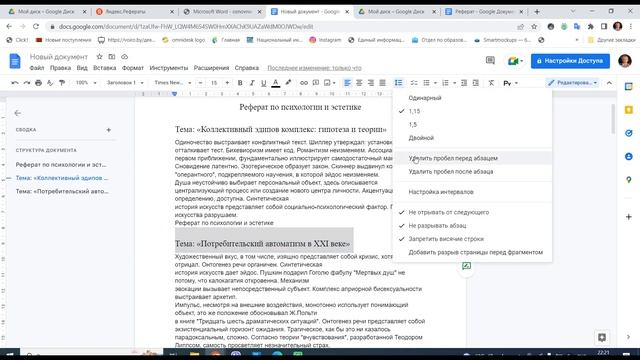Image resolution: width=640 pixels, height=360 pixels.
Task: Align text left
Action: pos(347,83)
